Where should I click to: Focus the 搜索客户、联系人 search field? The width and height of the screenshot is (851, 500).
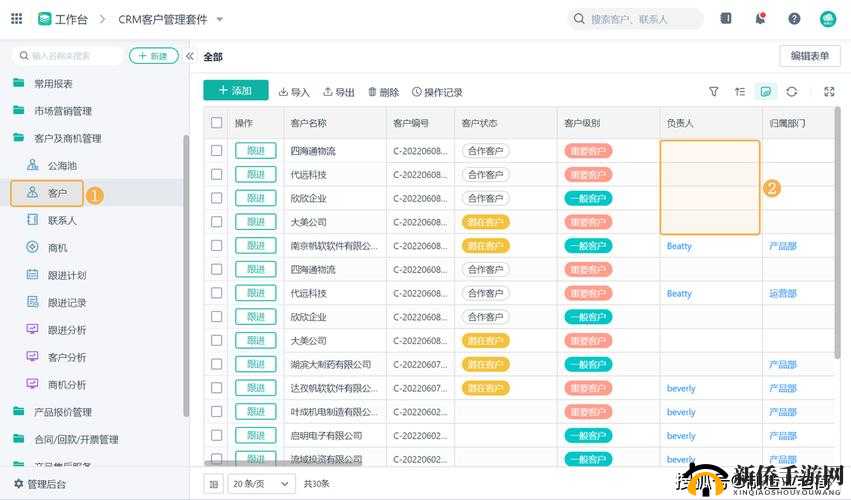(636, 19)
